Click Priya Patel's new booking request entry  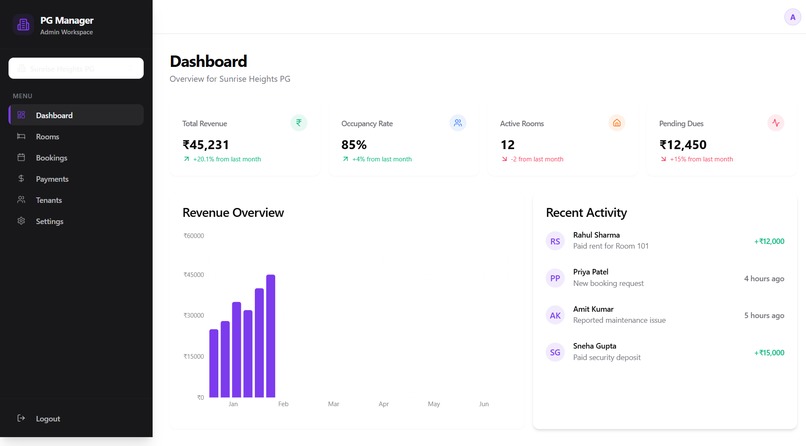pyautogui.click(x=665, y=278)
